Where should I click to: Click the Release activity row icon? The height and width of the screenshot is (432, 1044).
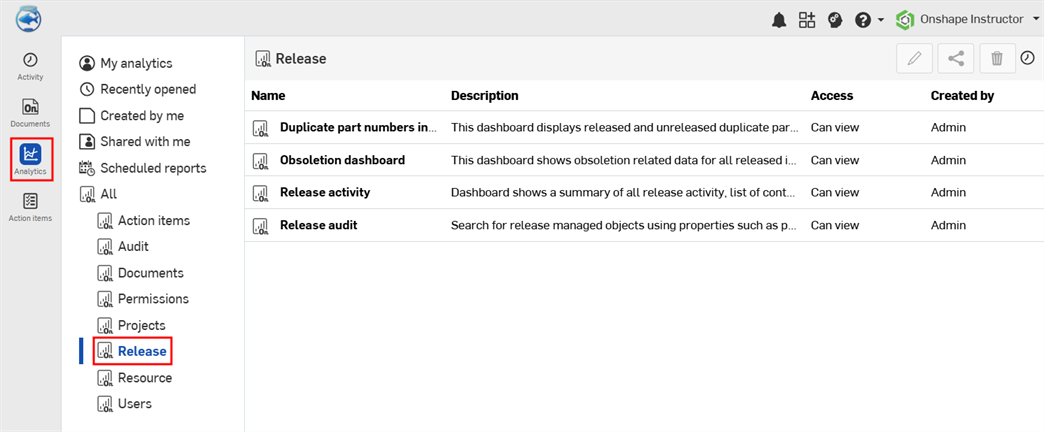point(261,193)
